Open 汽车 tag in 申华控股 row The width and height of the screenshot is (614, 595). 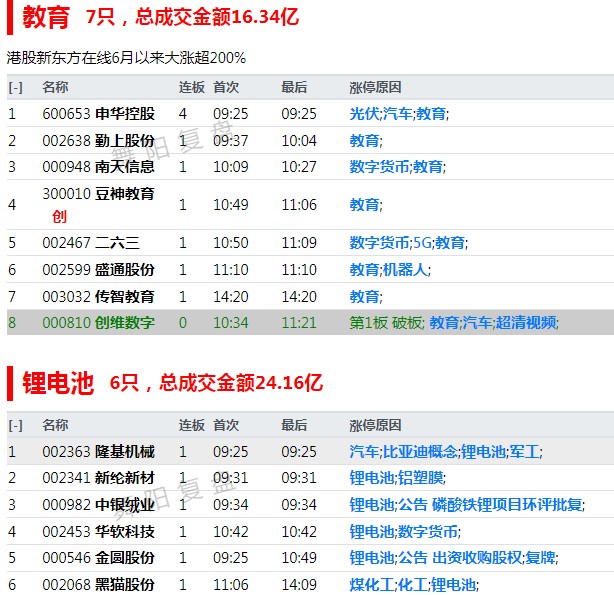[x=397, y=114]
